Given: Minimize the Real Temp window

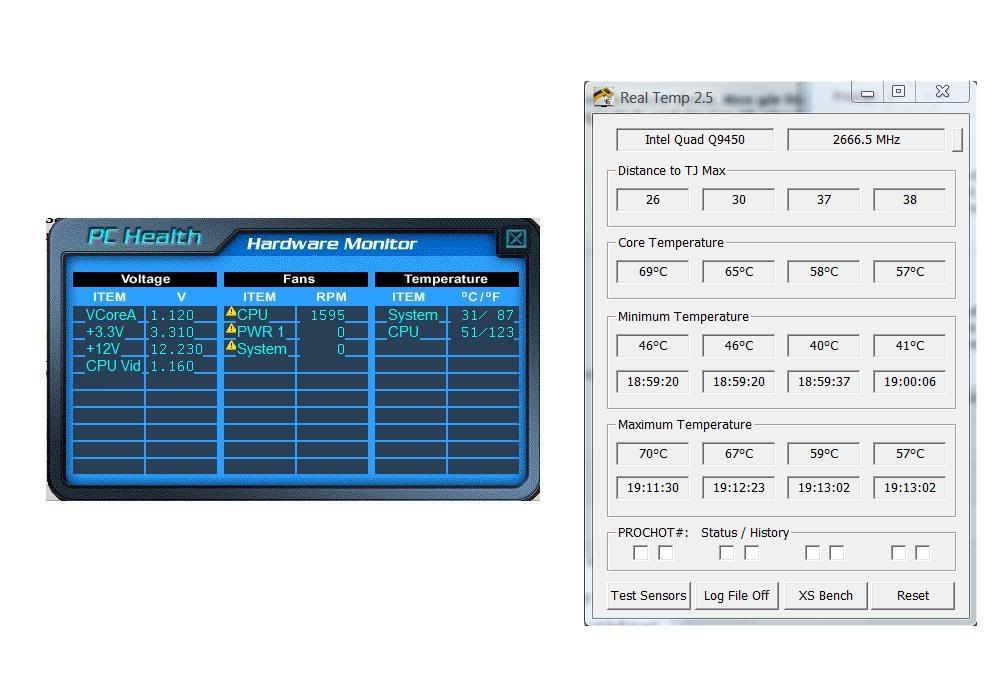Looking at the screenshot, I should [868, 93].
